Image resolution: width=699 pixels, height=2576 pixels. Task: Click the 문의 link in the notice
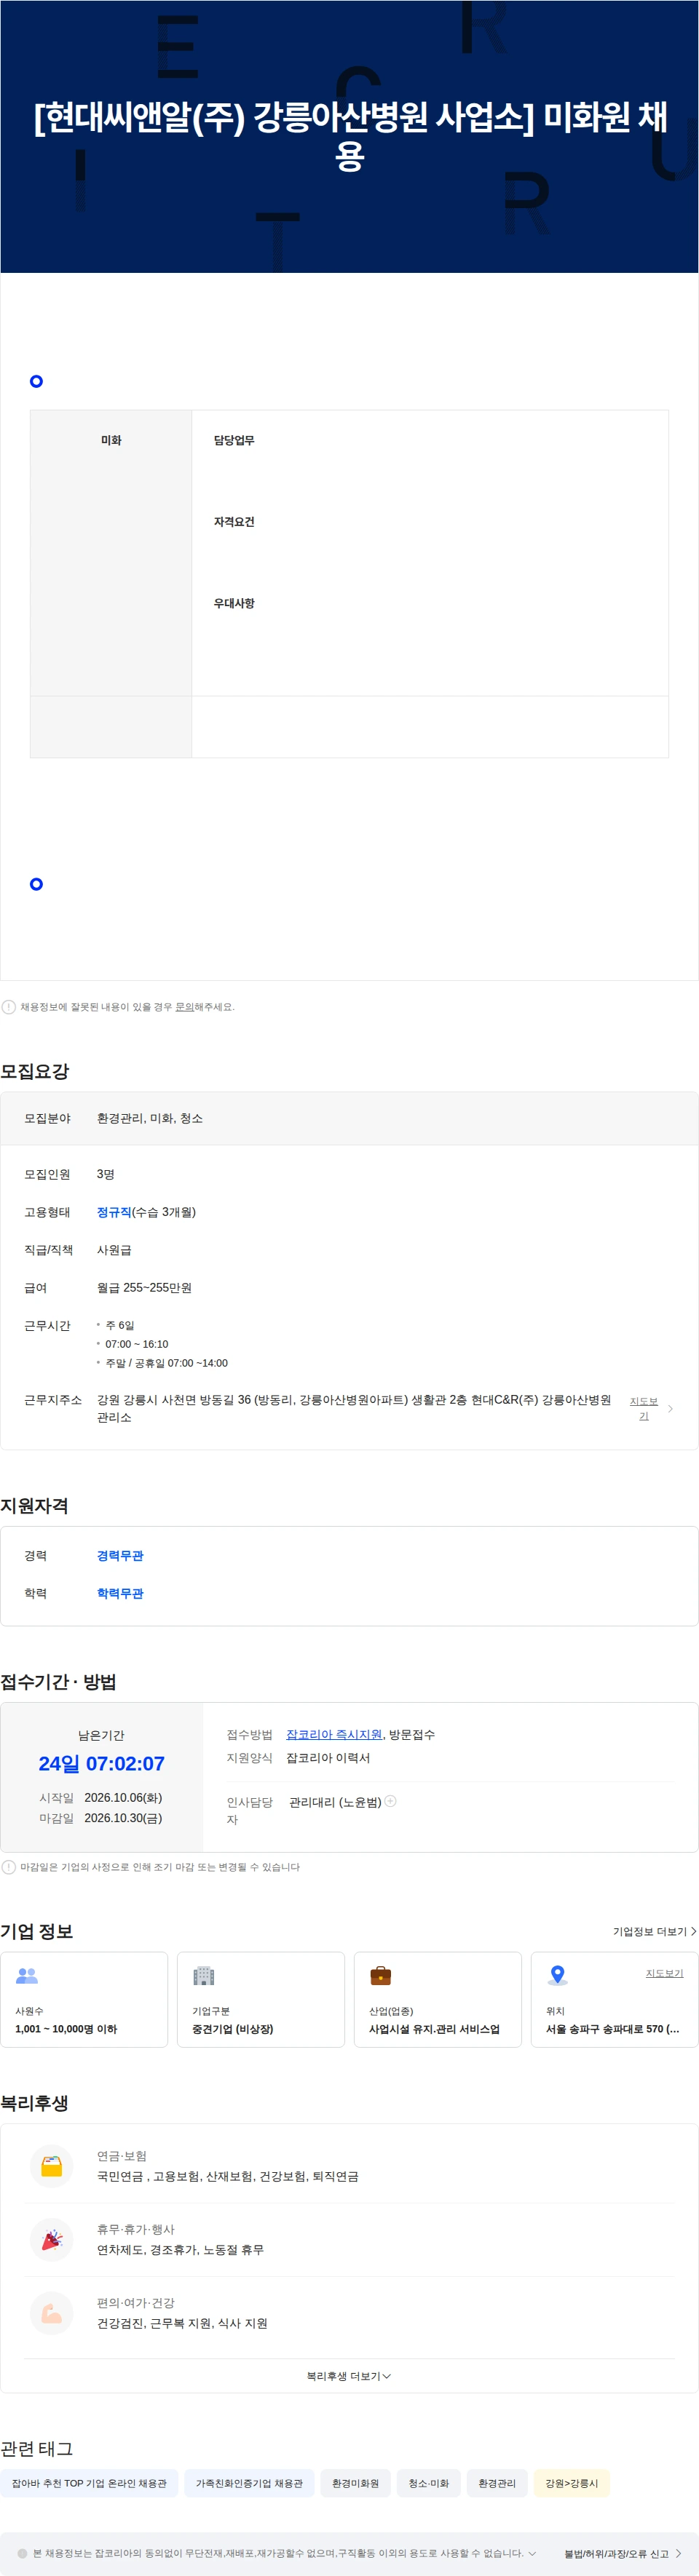(184, 1007)
